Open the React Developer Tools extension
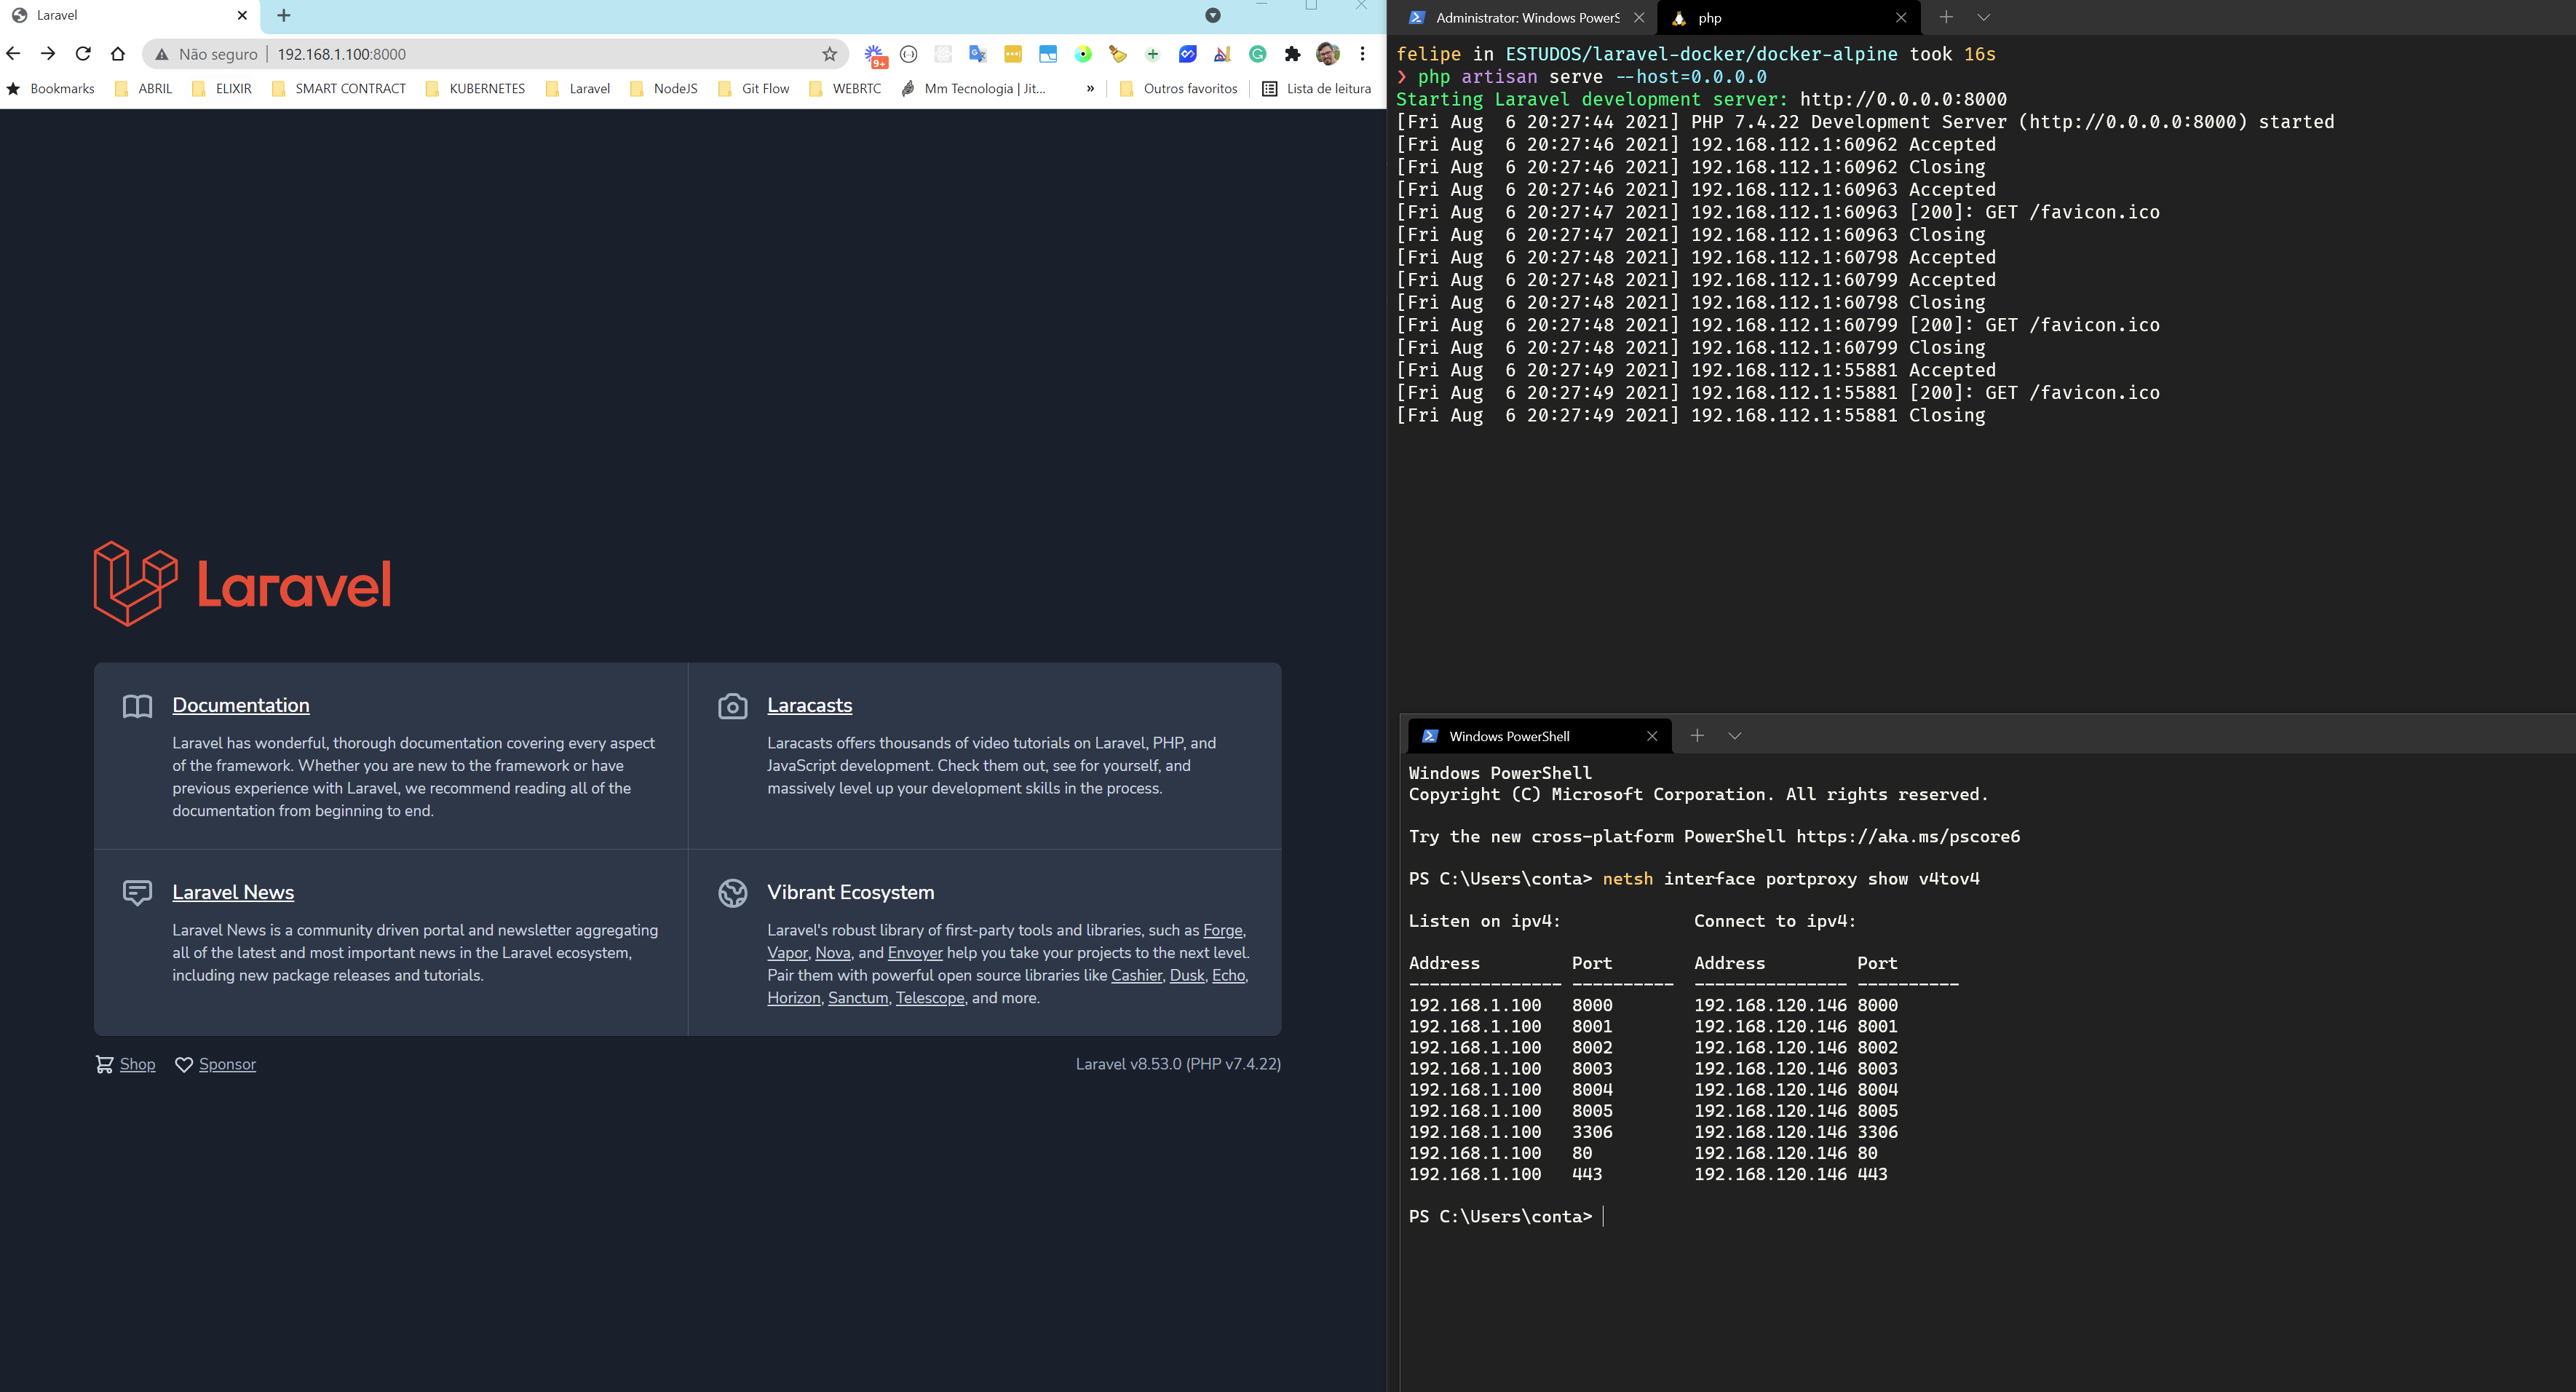Image resolution: width=2576 pixels, height=1392 pixels. click(943, 55)
